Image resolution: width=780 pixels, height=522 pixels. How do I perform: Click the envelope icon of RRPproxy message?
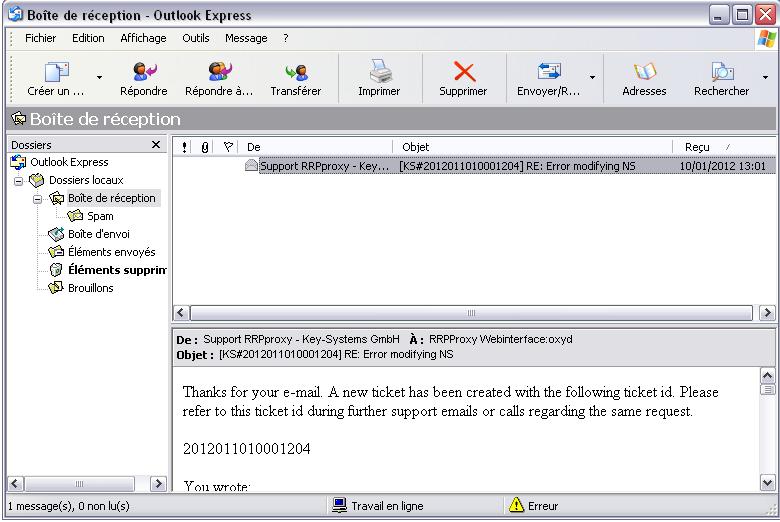tap(251, 165)
